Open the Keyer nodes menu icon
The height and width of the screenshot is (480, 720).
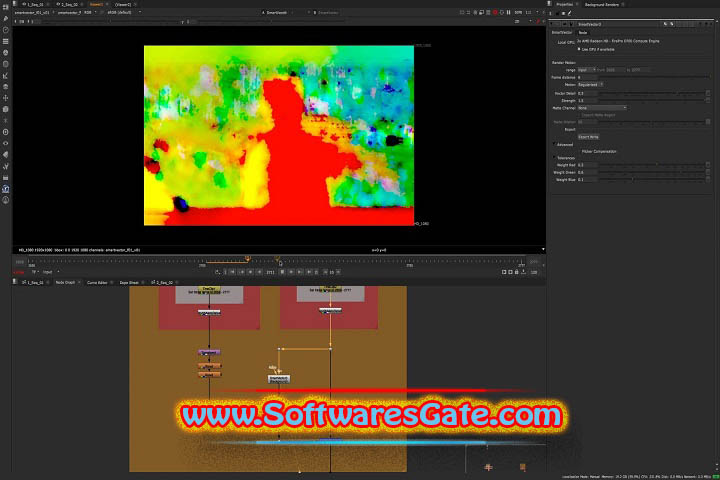[x=6, y=75]
